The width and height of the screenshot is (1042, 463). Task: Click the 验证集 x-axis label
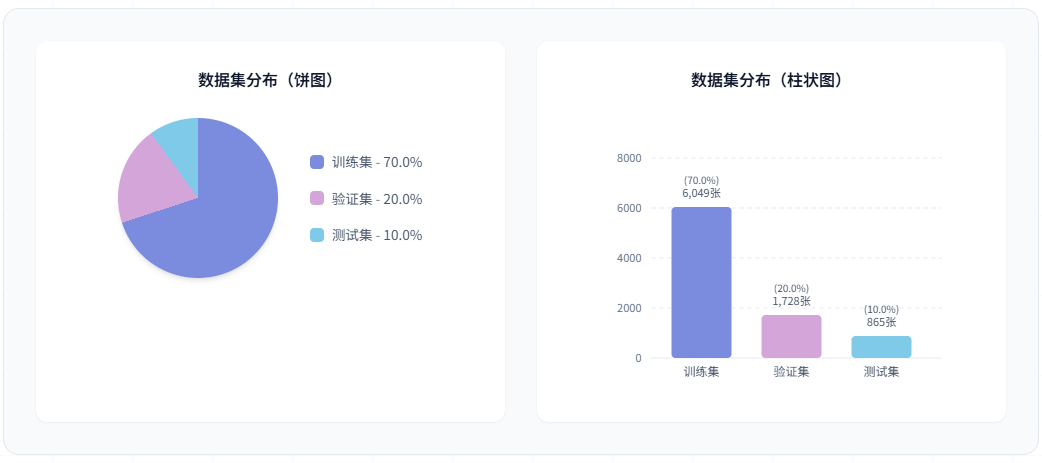click(791, 372)
